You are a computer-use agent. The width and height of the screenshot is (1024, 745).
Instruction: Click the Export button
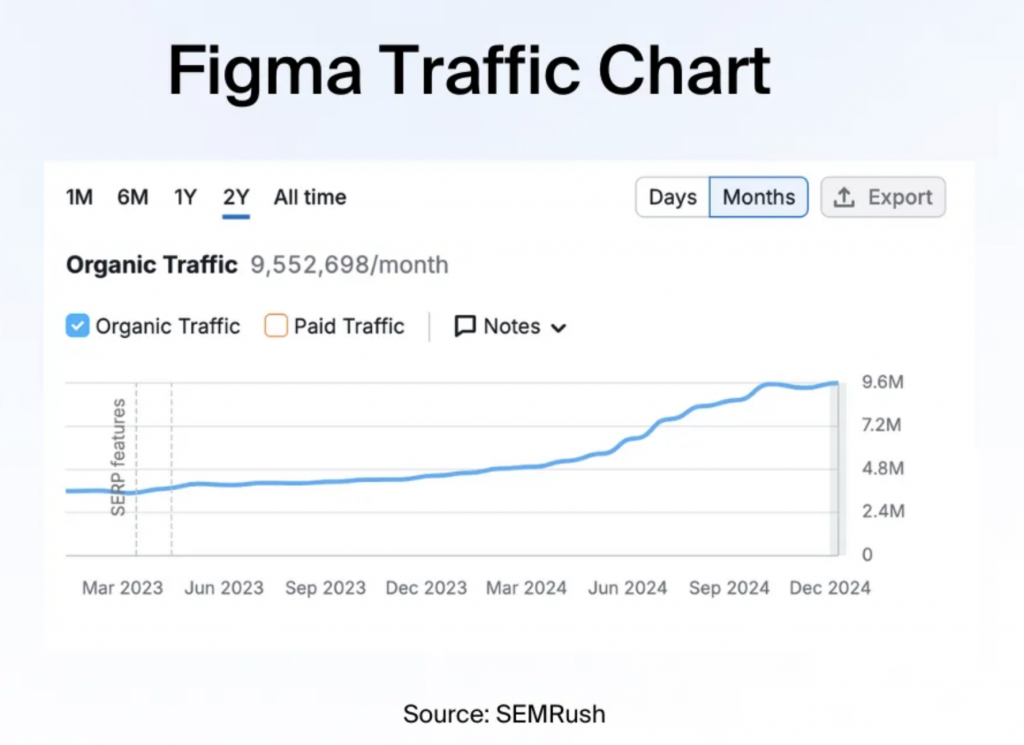point(883,197)
